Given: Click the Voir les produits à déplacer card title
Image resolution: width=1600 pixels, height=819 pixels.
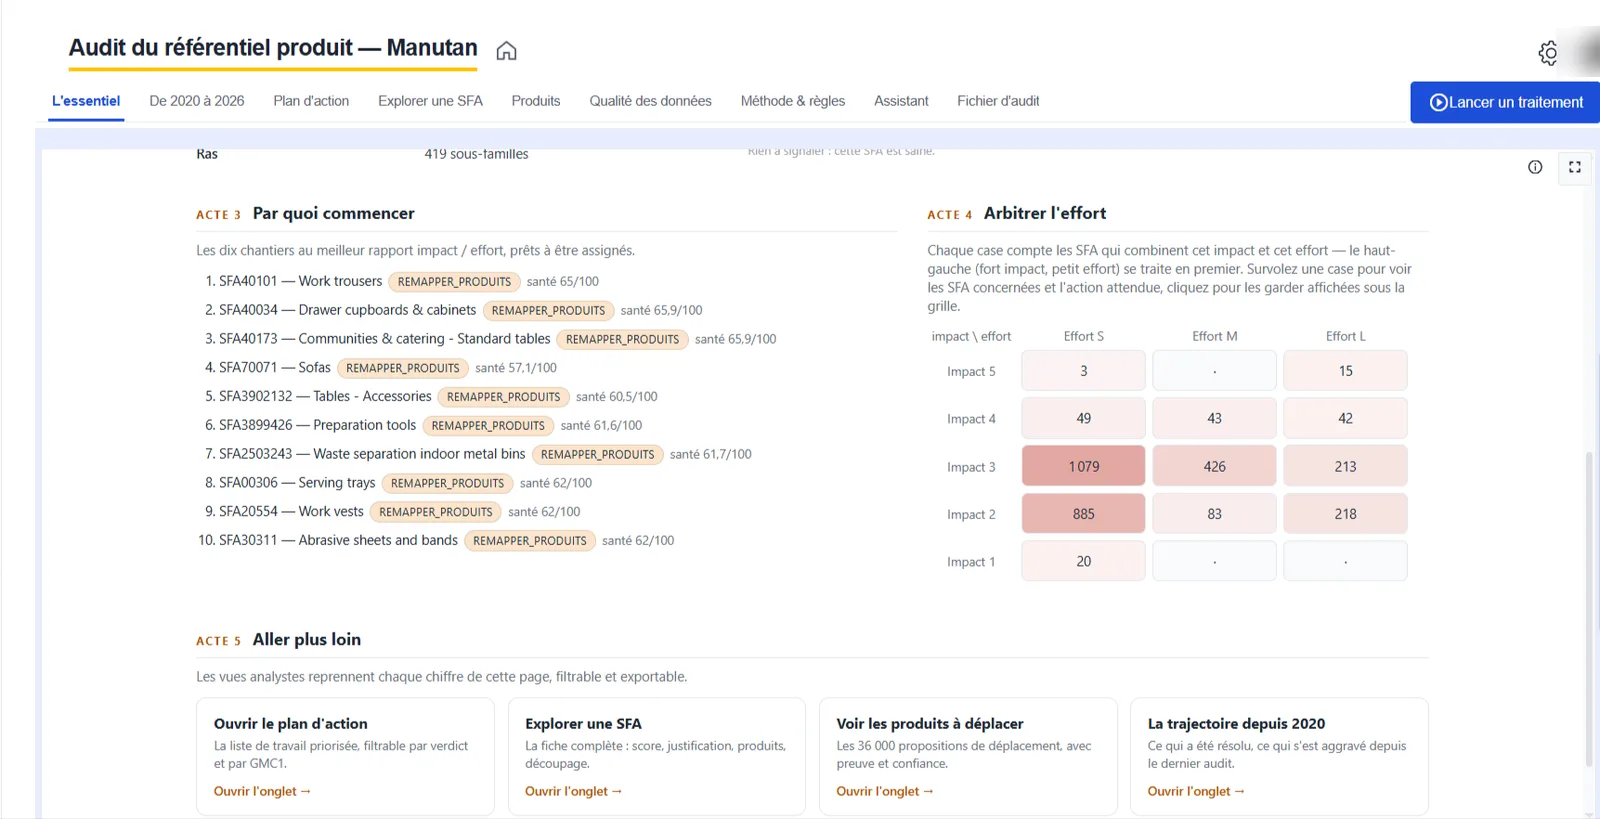Looking at the screenshot, I should coord(930,724).
